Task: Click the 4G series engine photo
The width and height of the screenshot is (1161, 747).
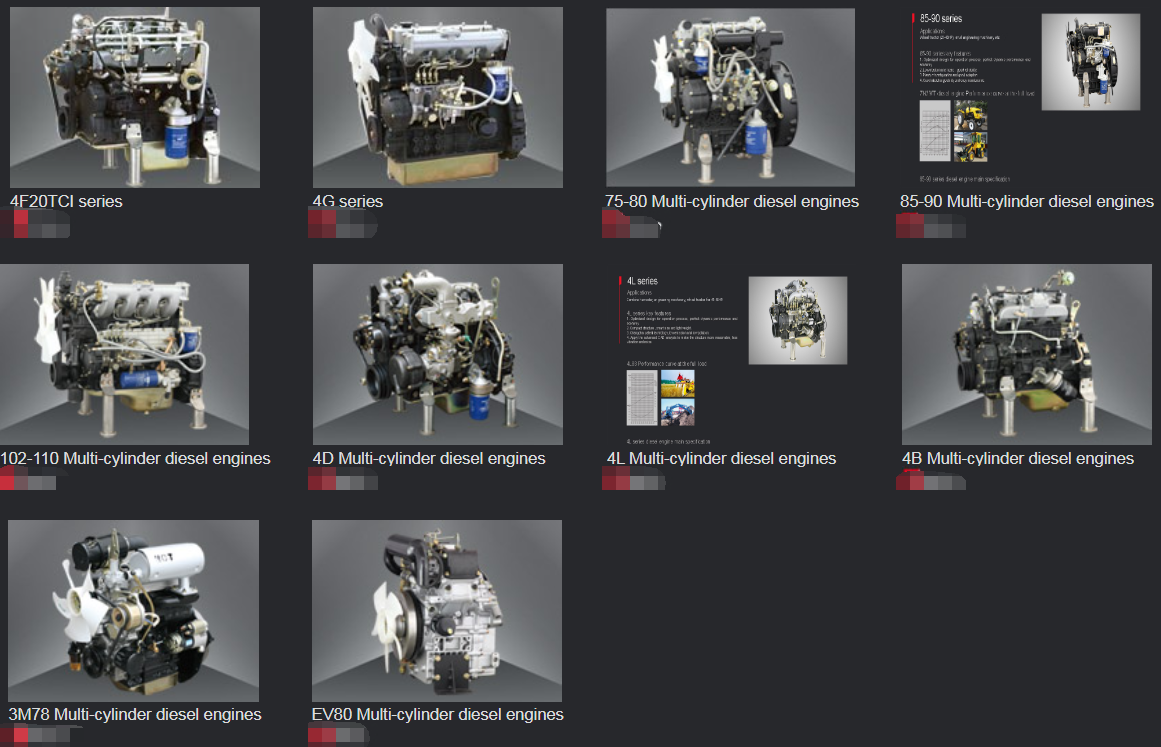Action: coord(437,97)
